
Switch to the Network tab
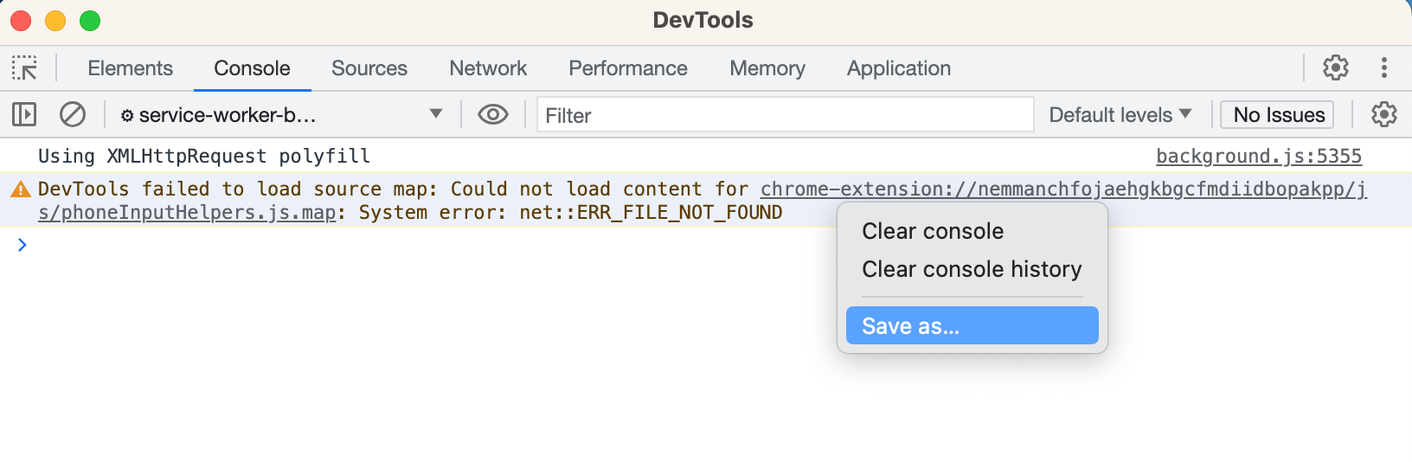point(488,69)
